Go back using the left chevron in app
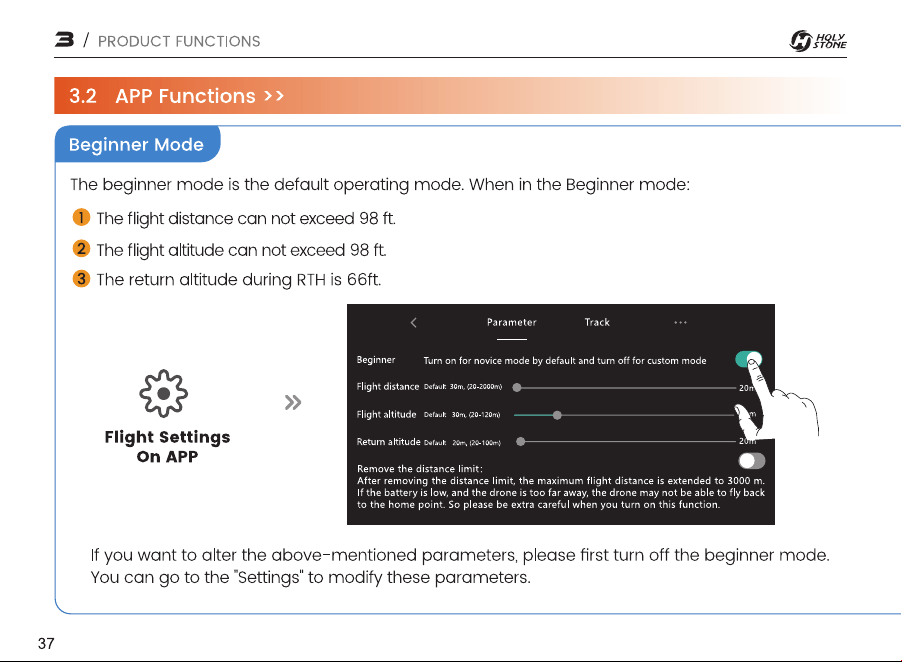This screenshot has height=662, width=902. pos(414,323)
